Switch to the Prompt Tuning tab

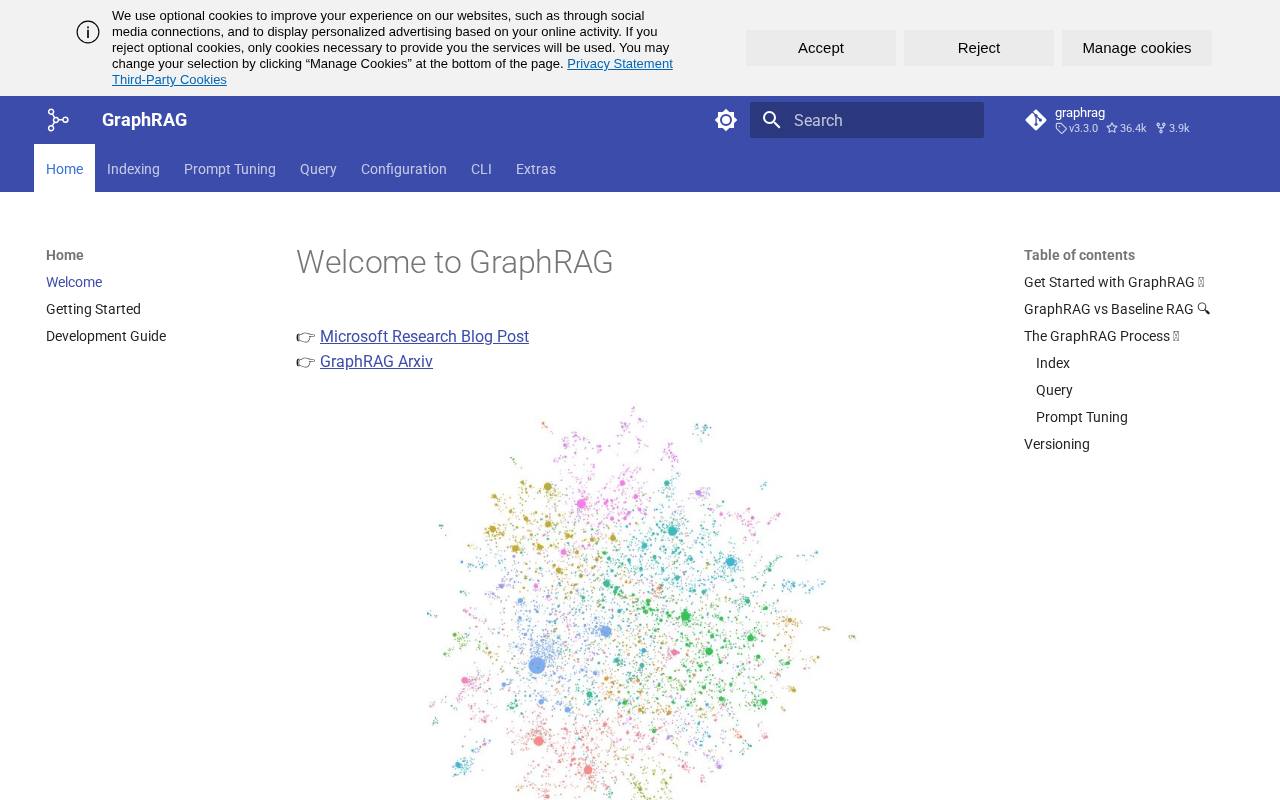pyautogui.click(x=230, y=169)
